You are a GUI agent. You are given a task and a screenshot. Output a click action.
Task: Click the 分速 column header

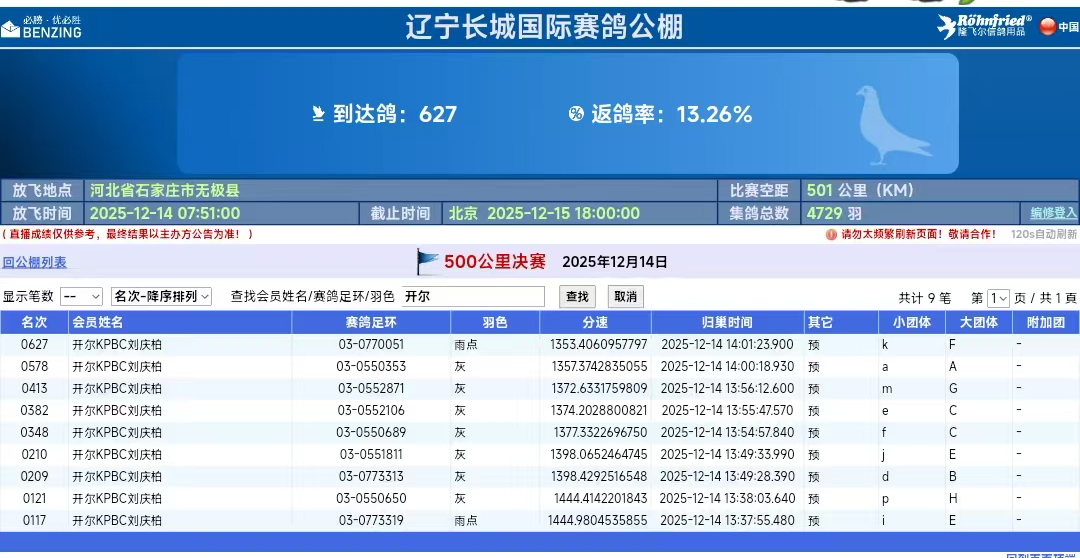click(x=595, y=323)
